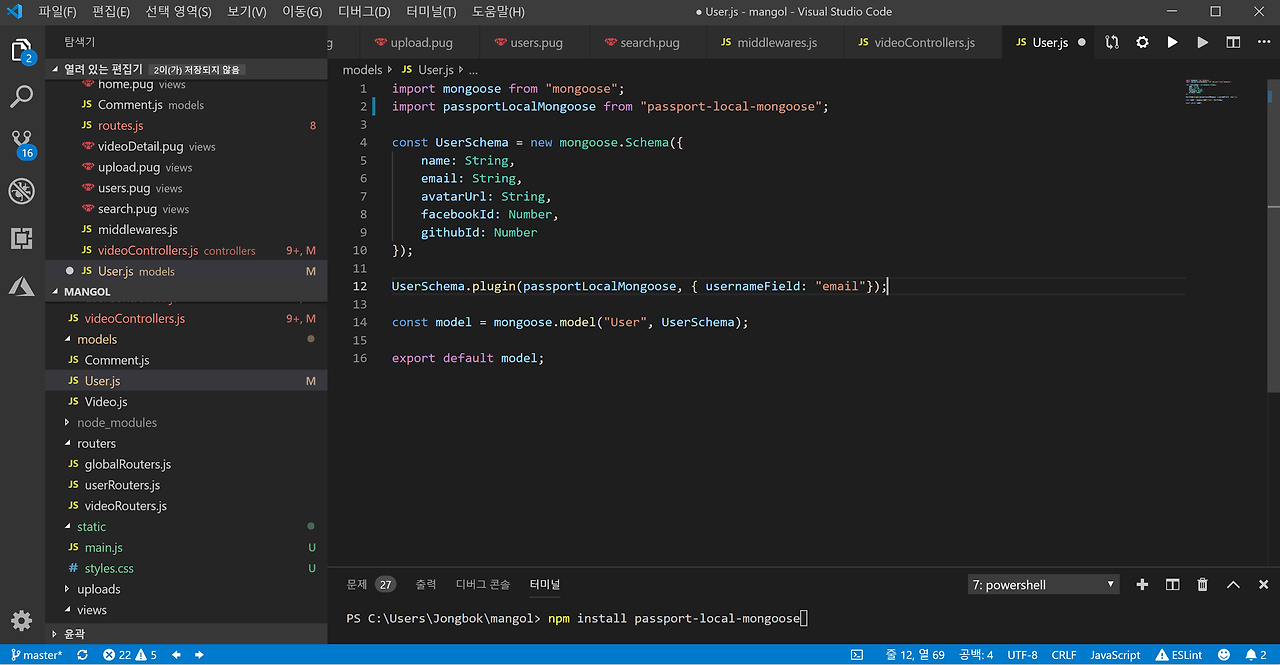The height and width of the screenshot is (665, 1280).
Task: Kill terminal with the trash icon
Action: pos(1203,584)
